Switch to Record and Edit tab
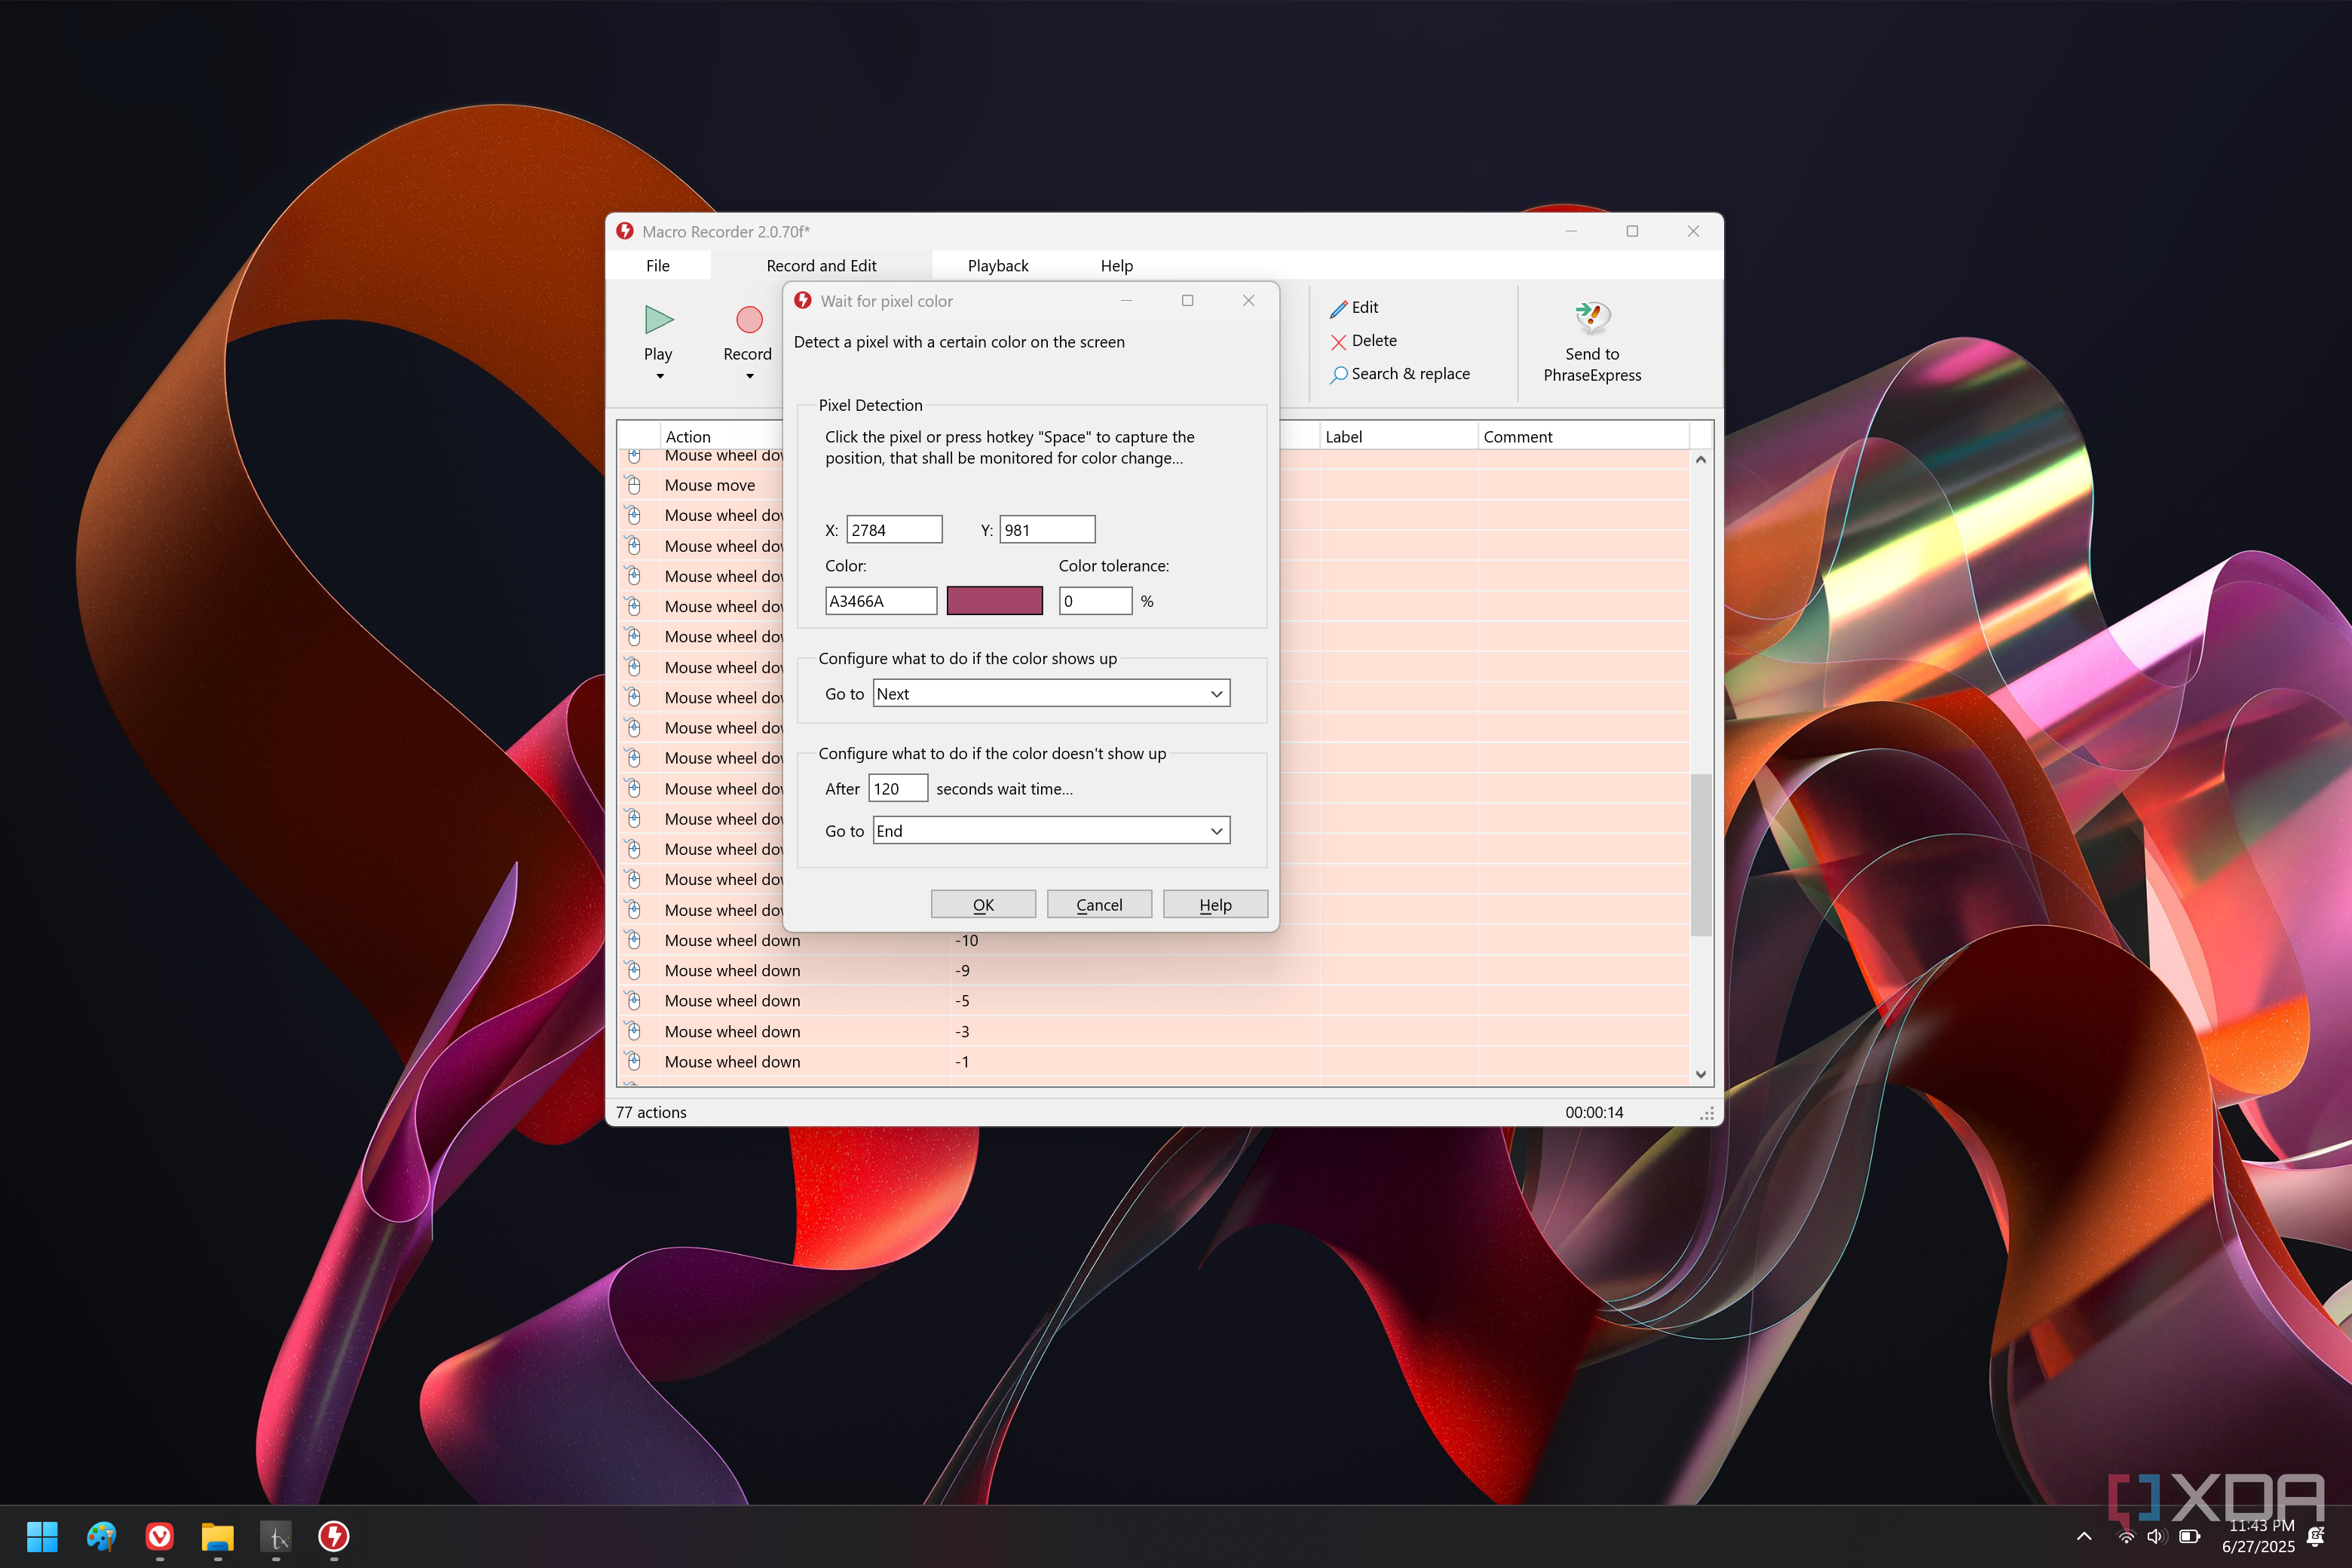Image resolution: width=2352 pixels, height=1568 pixels. (821, 266)
